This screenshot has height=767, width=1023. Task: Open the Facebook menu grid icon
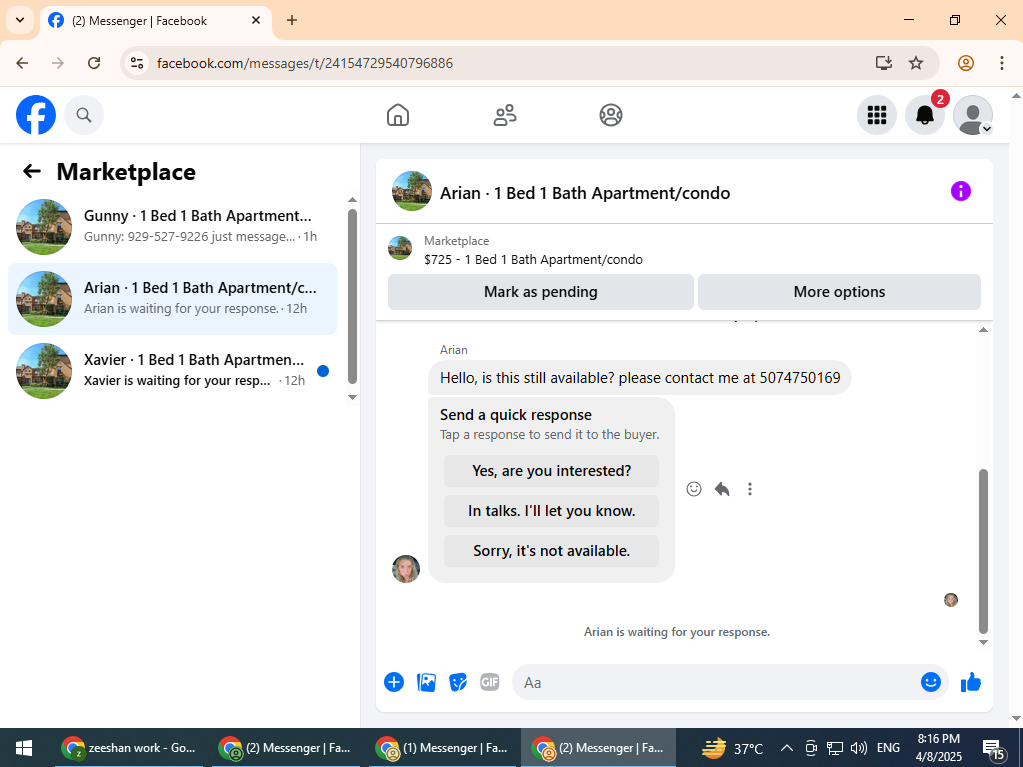pos(876,115)
